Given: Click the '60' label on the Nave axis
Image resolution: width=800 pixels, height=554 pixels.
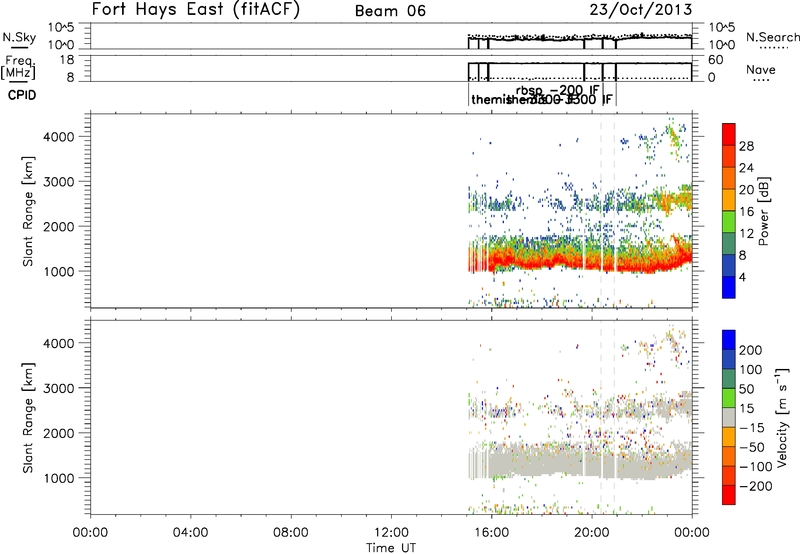Looking at the screenshot, I should [715, 60].
